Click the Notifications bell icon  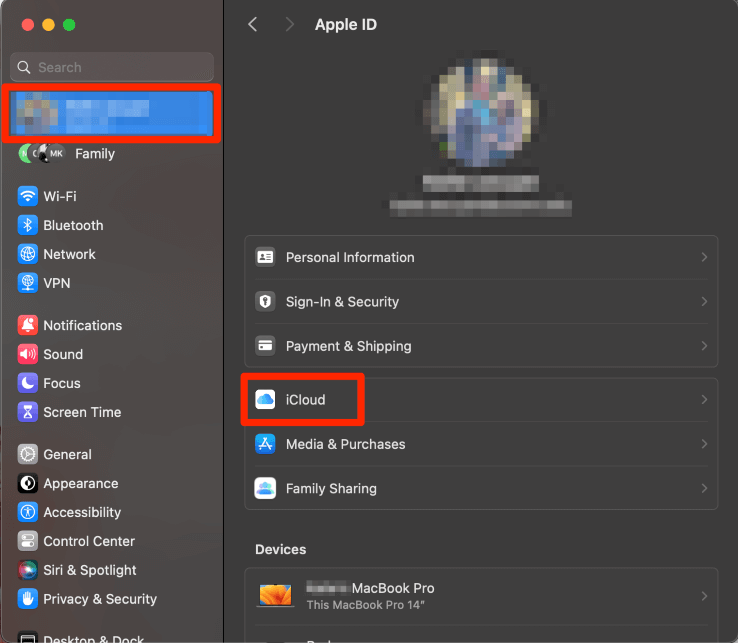click(28, 325)
